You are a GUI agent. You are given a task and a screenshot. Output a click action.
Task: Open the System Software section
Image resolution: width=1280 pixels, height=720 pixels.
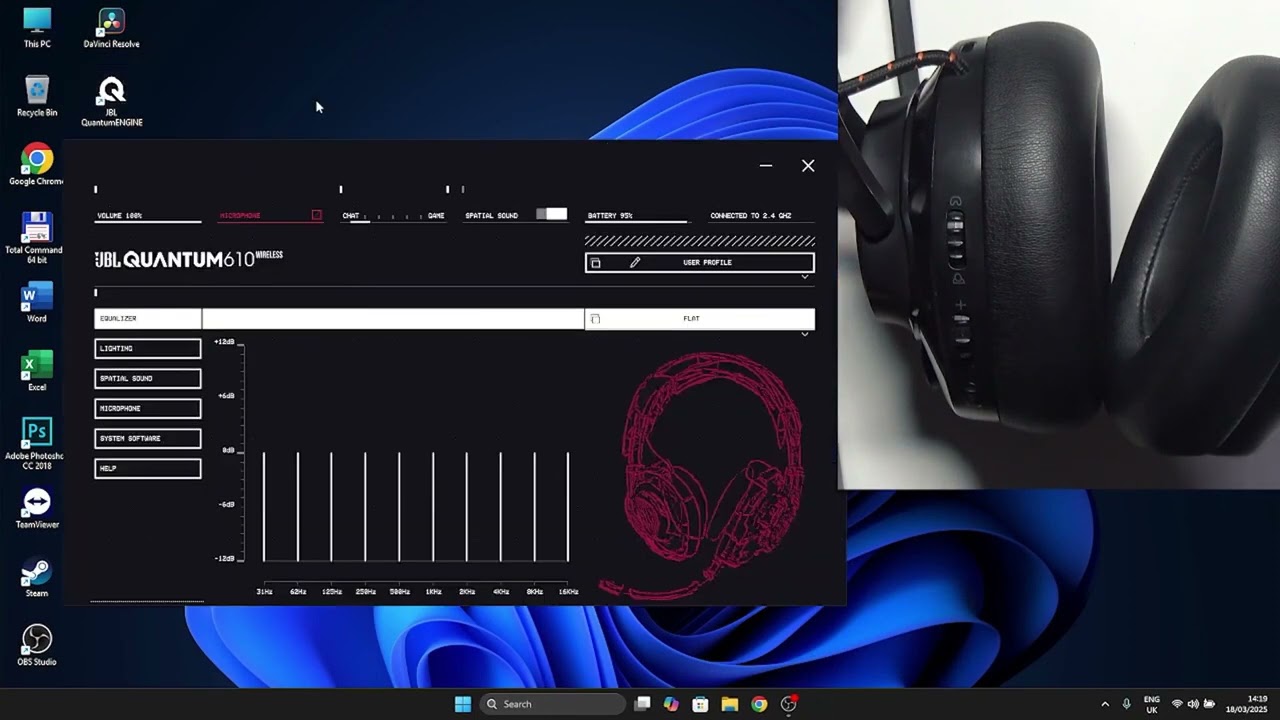coord(148,438)
